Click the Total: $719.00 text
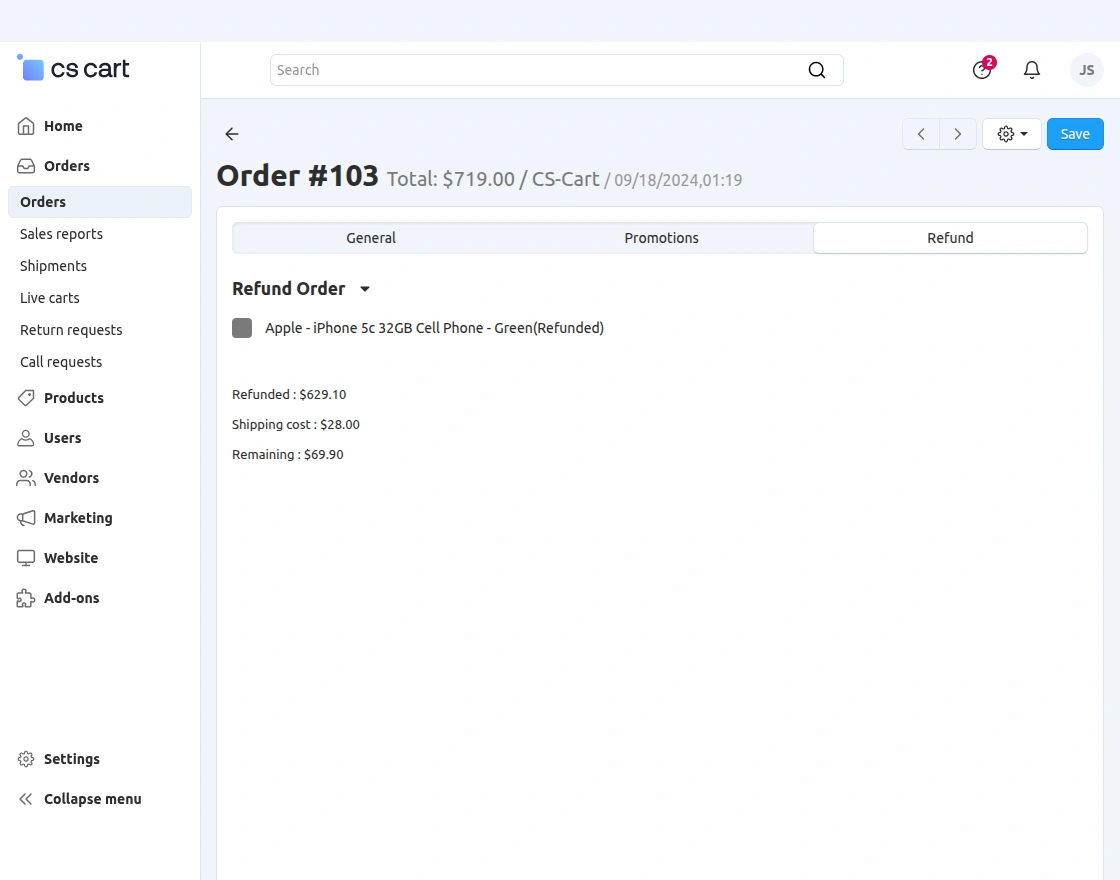The image size is (1120, 880). (x=451, y=179)
